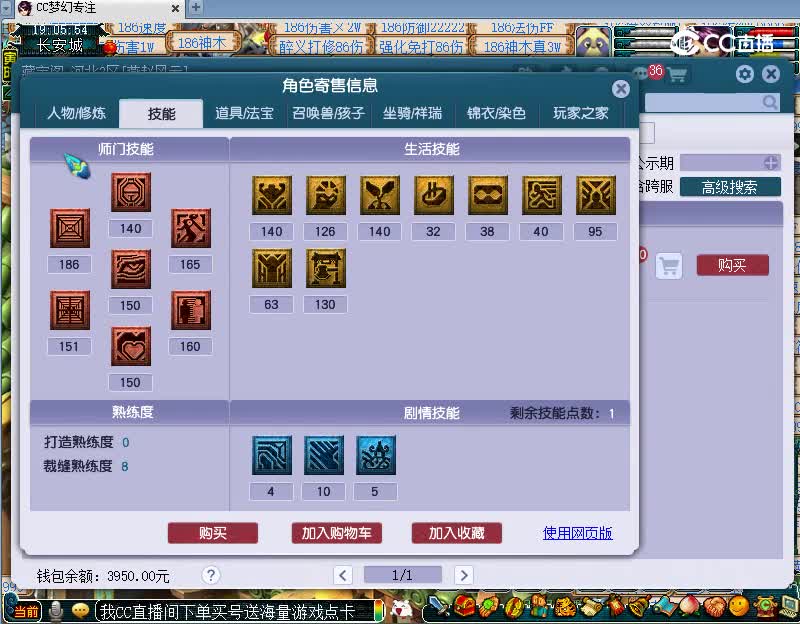This screenshot has width=800, height=624.
Task: Click the 购买 button in the dialog
Action: point(213,533)
